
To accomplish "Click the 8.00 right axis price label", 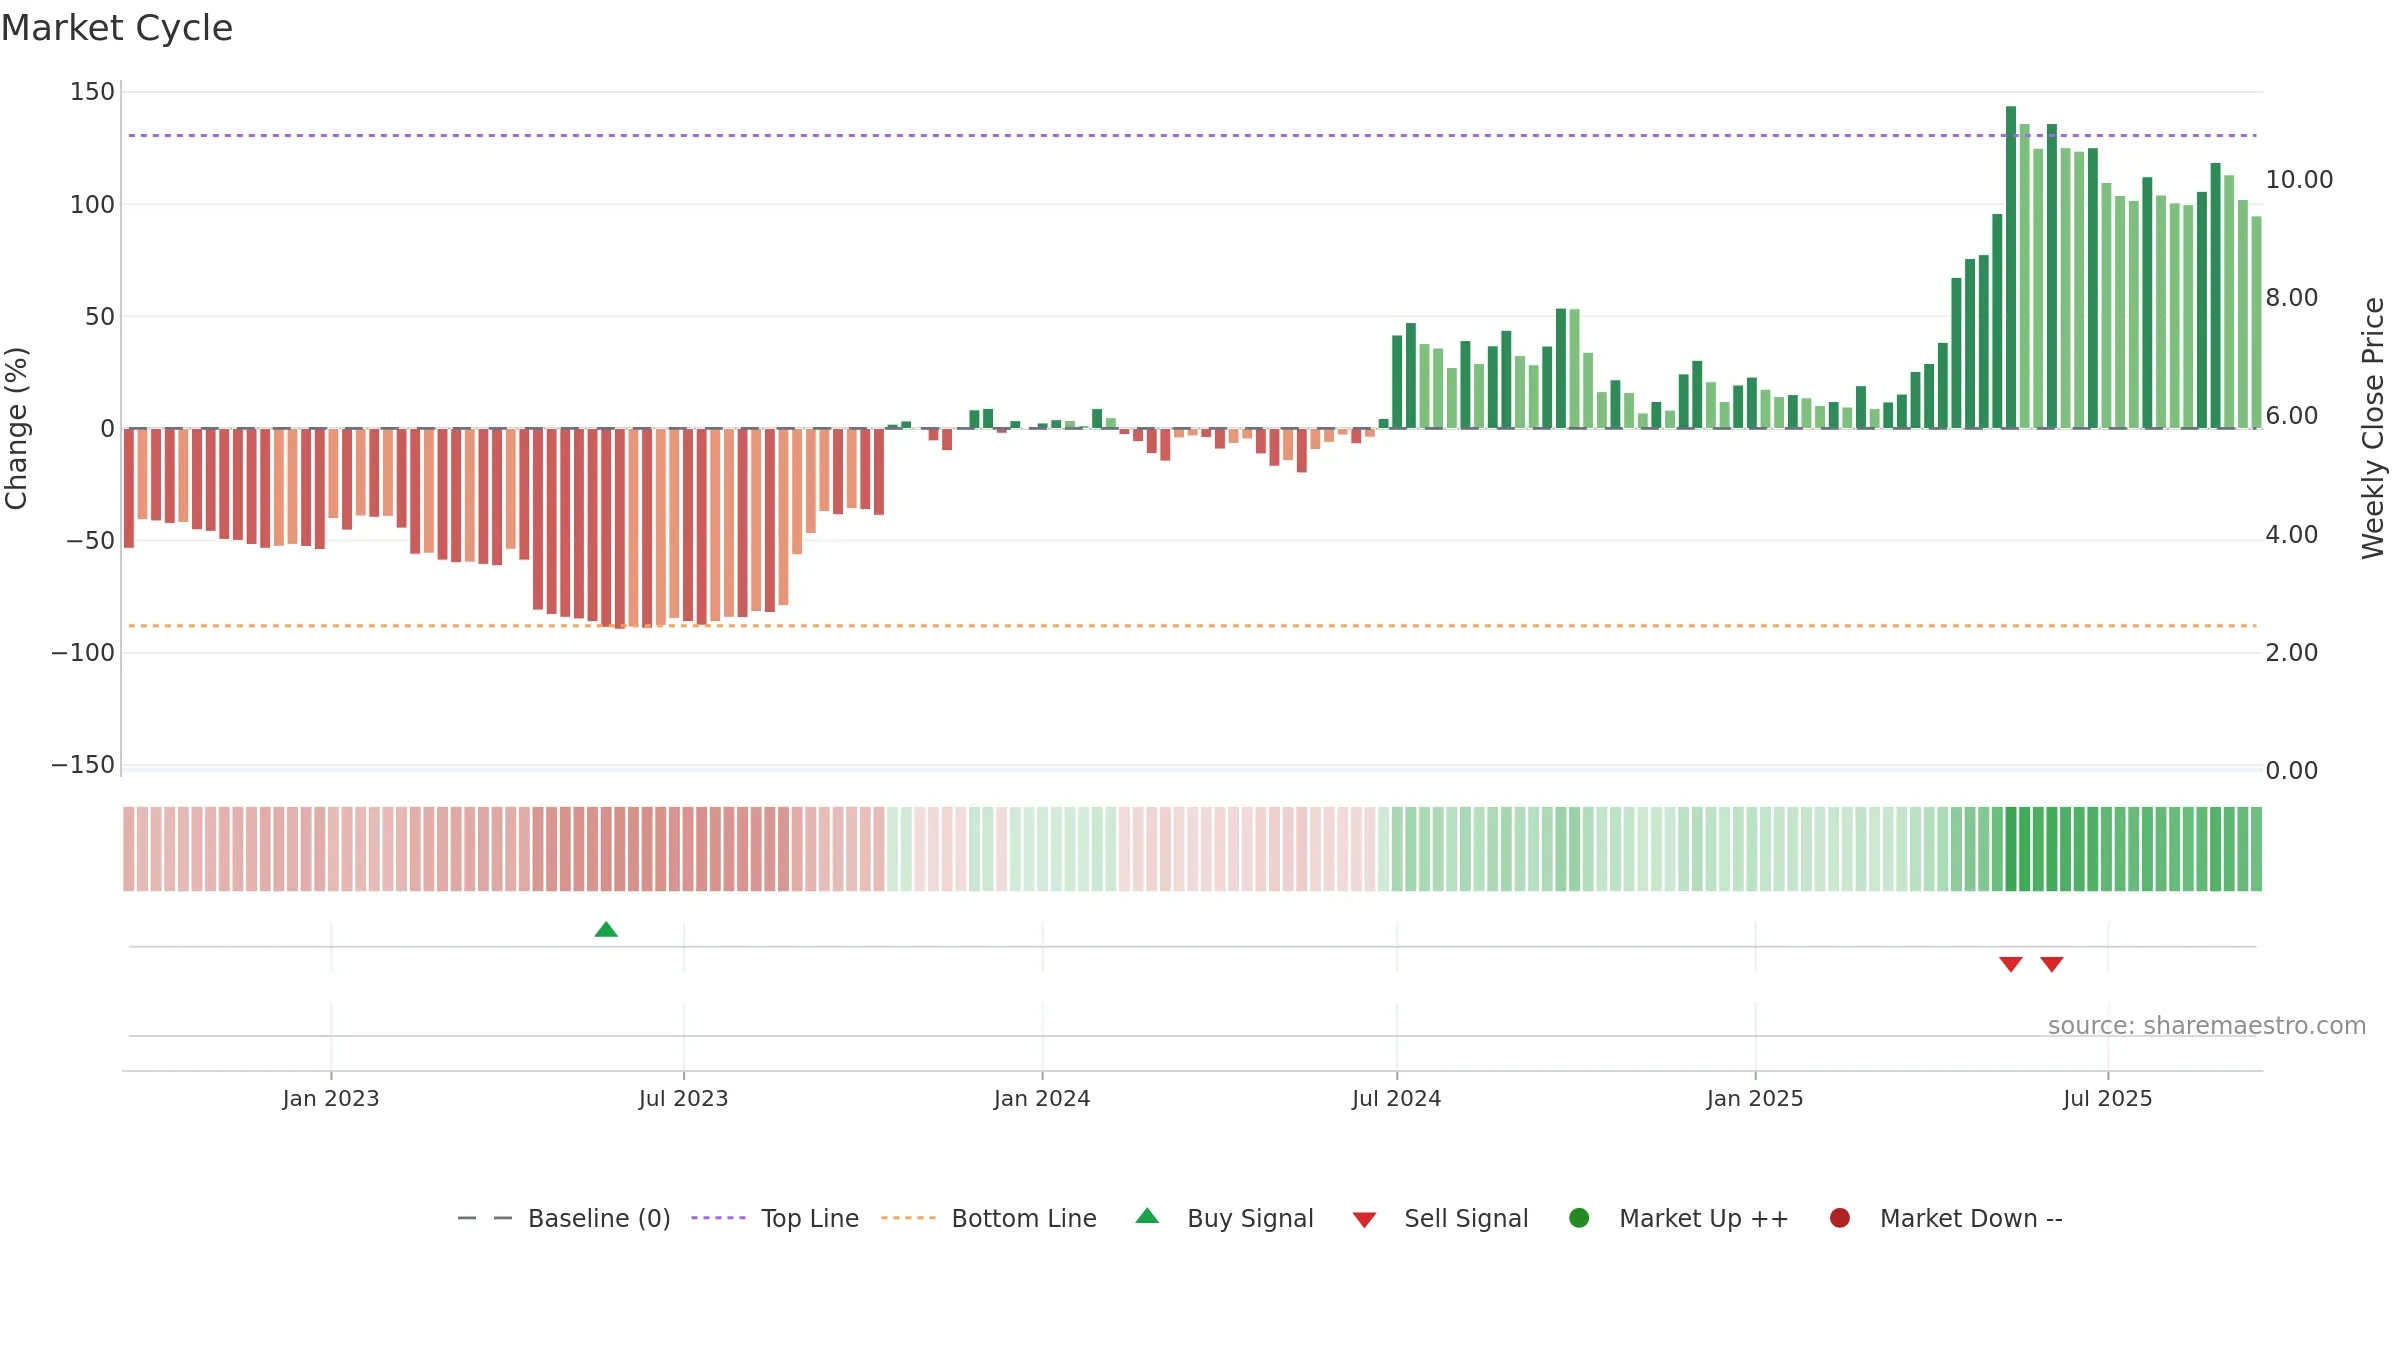I will coord(2292,298).
